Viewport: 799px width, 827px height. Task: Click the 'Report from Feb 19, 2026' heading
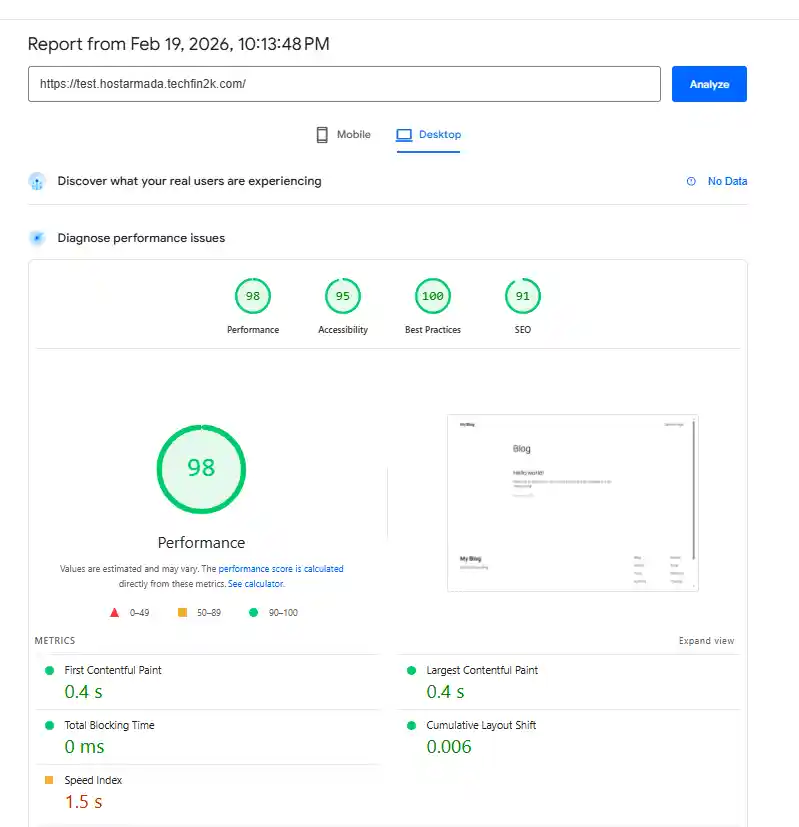pos(178,44)
